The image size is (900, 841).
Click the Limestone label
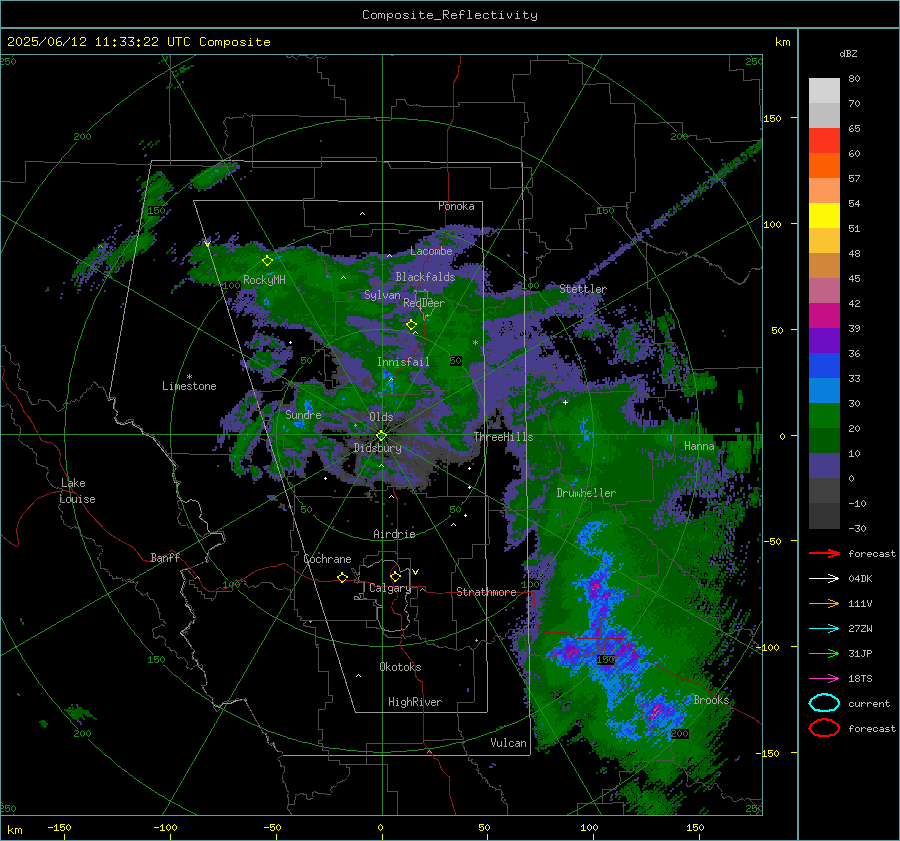[189, 386]
